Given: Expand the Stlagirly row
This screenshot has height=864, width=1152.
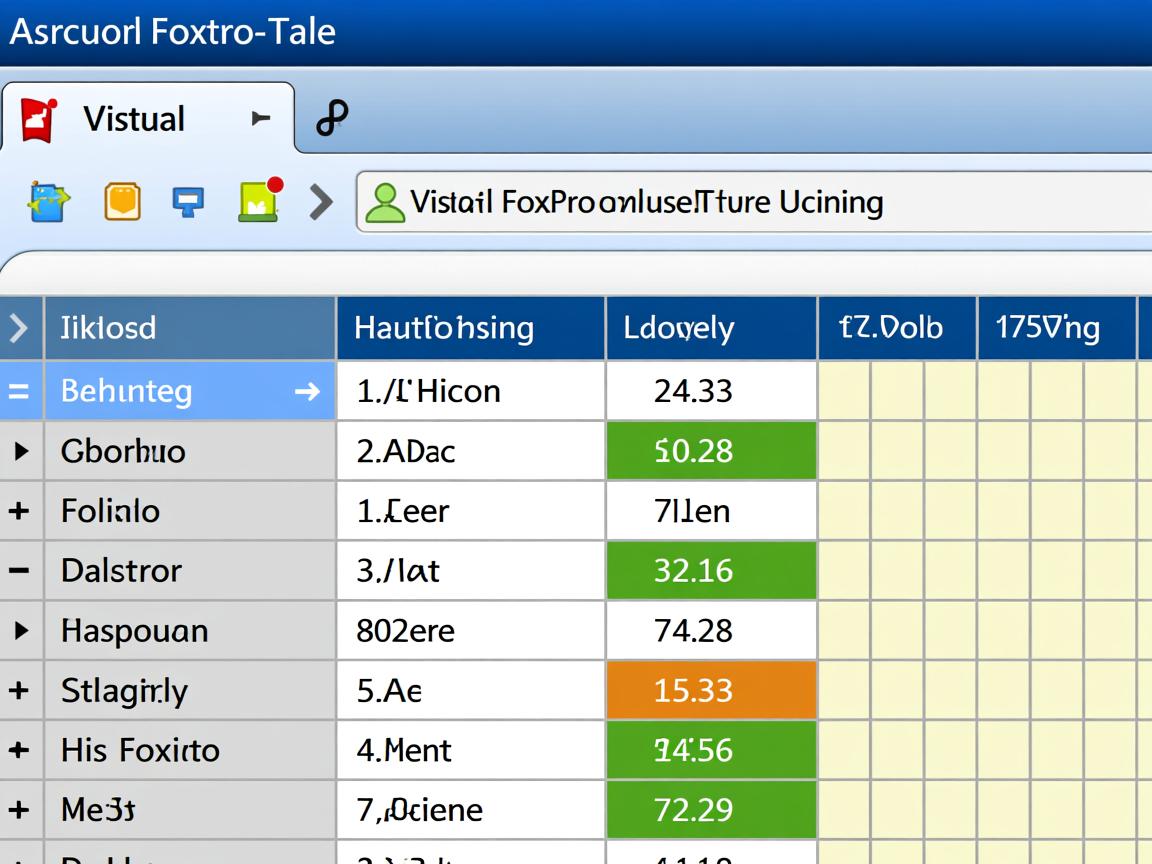Looking at the screenshot, I should point(20,690).
